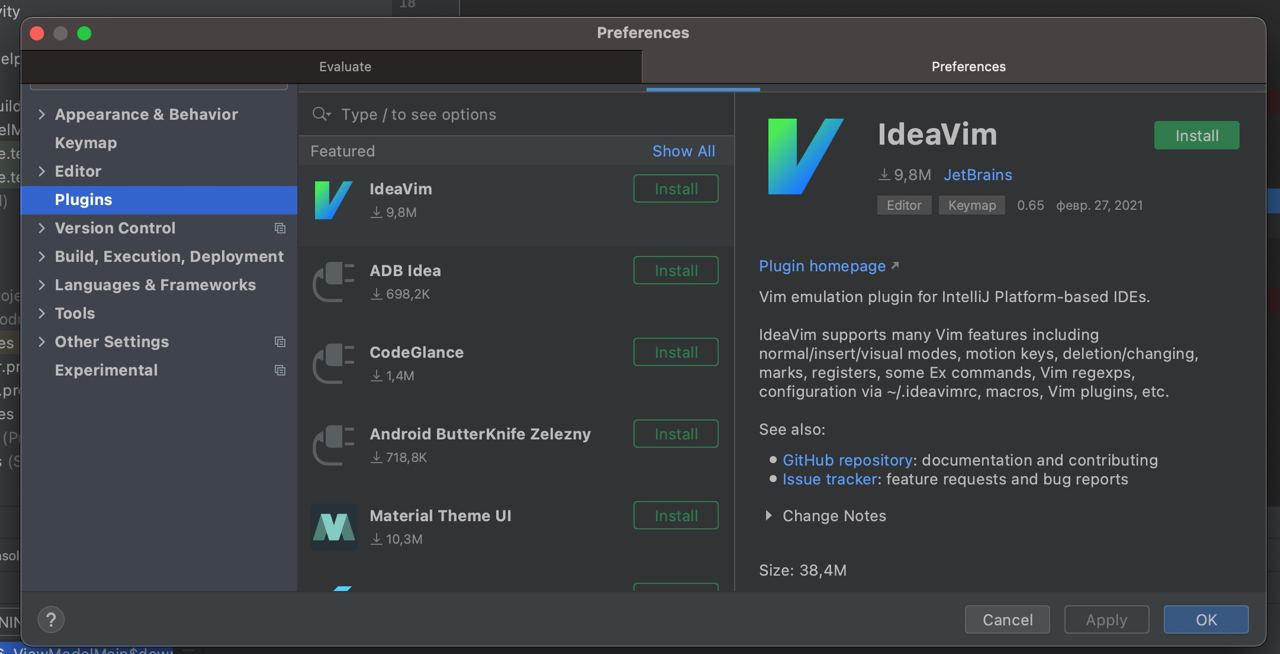Open the Plugin homepage link
Screen dimensions: 1280x654
point(822,266)
